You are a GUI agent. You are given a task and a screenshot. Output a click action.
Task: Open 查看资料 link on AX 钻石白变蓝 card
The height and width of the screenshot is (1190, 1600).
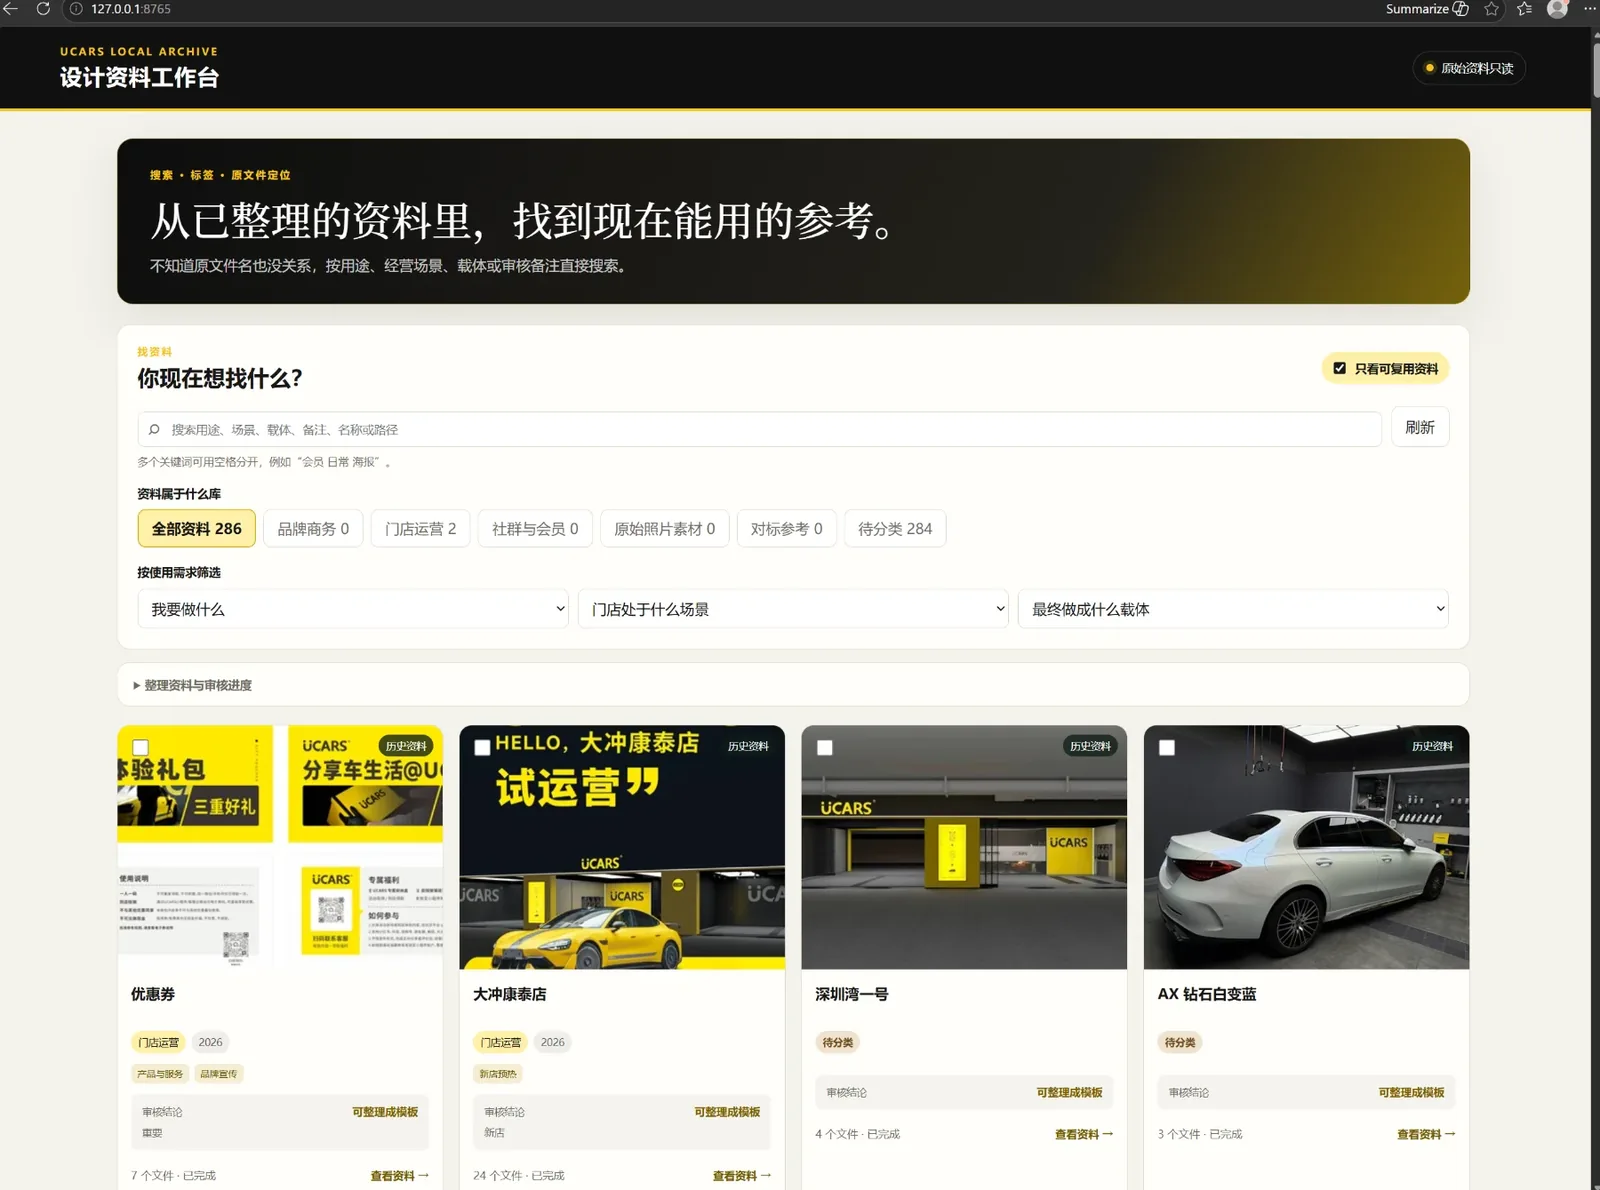(1425, 1134)
